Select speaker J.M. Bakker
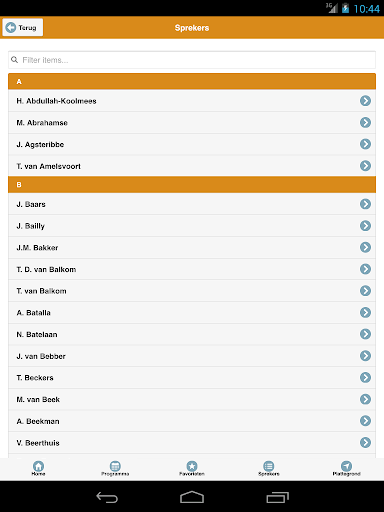This screenshot has height=512, width=384. tap(192, 248)
